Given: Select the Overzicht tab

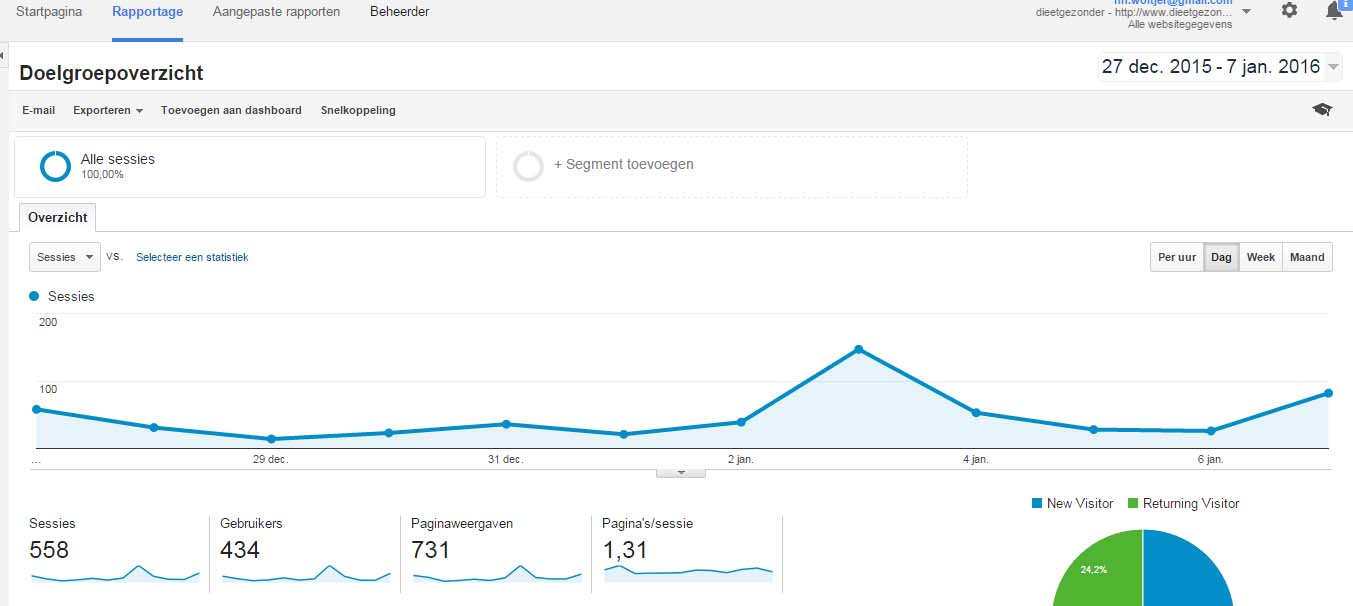Looking at the screenshot, I should pos(57,217).
